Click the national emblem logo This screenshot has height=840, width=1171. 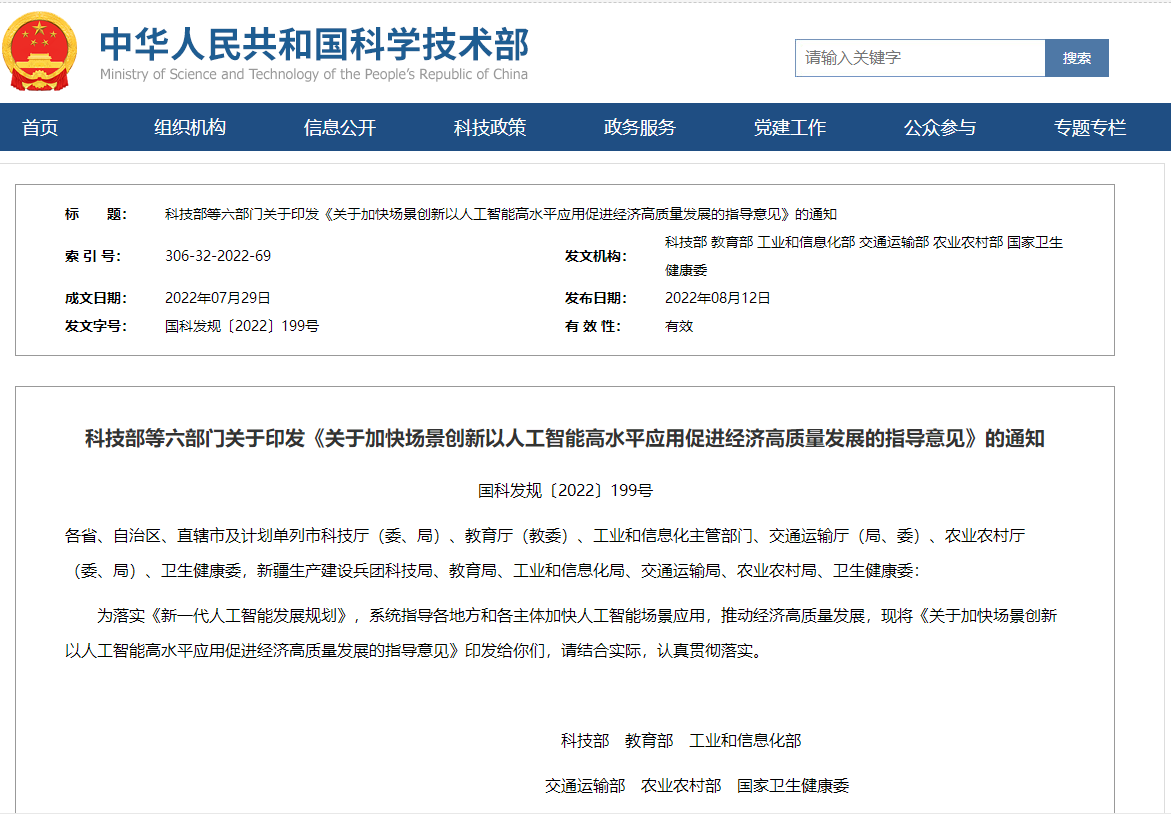40,51
